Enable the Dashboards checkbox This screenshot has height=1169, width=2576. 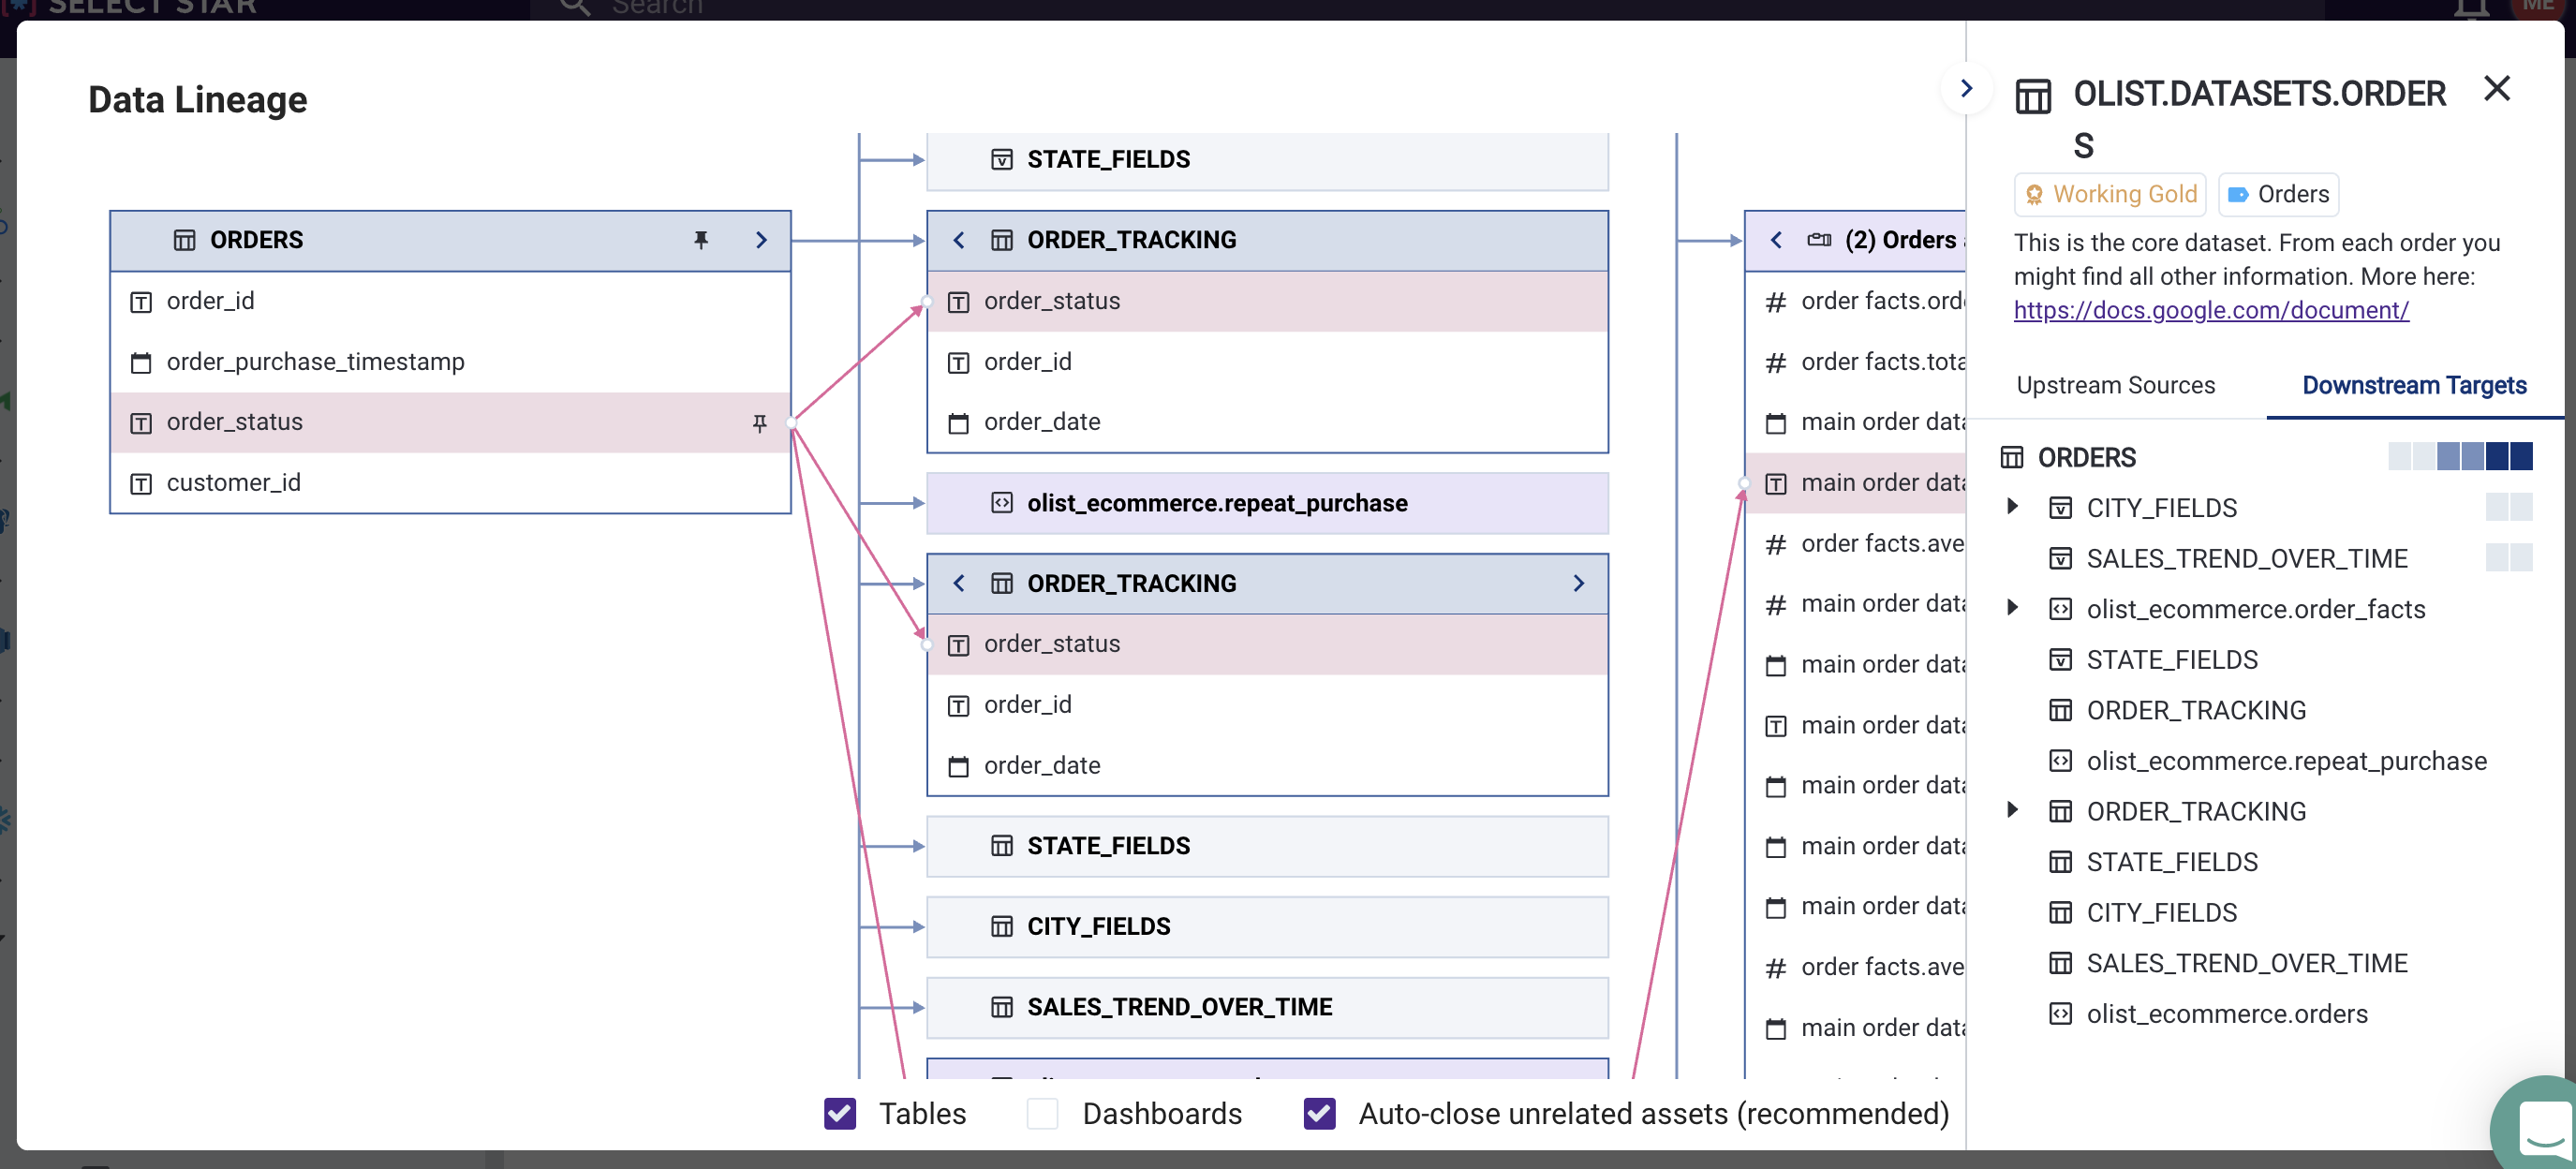point(1043,1113)
